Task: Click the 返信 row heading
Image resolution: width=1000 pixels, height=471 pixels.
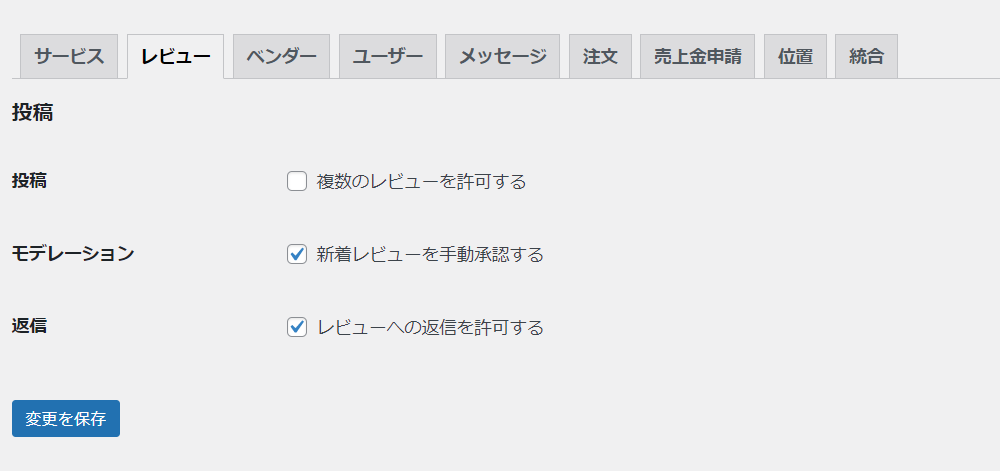Action: [x=29, y=326]
